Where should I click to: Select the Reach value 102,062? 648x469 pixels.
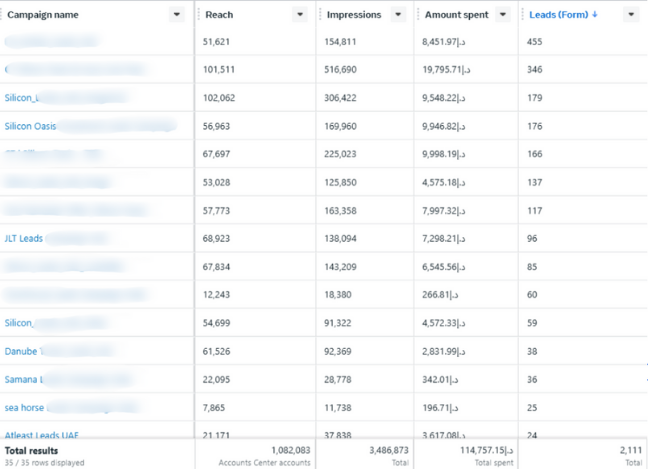pyautogui.click(x=219, y=98)
